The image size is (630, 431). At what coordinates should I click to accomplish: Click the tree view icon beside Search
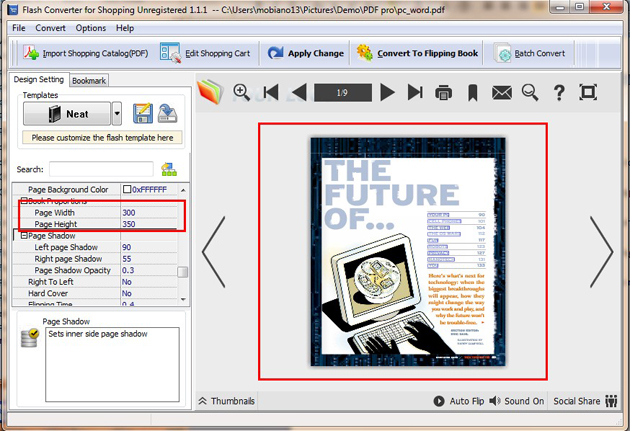coord(169,169)
